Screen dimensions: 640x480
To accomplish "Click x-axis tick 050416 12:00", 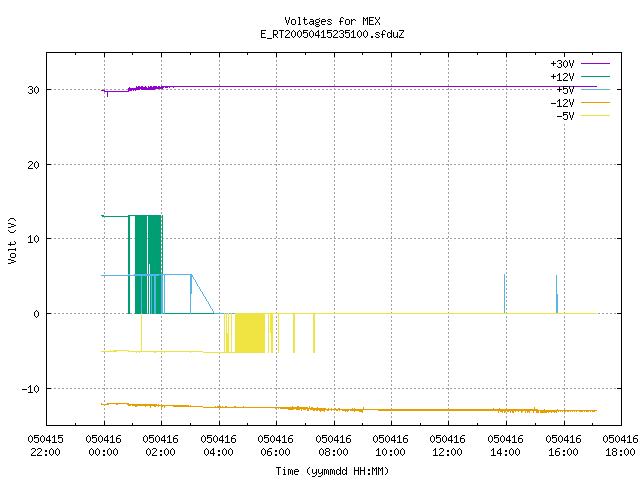I will [x=448, y=446].
